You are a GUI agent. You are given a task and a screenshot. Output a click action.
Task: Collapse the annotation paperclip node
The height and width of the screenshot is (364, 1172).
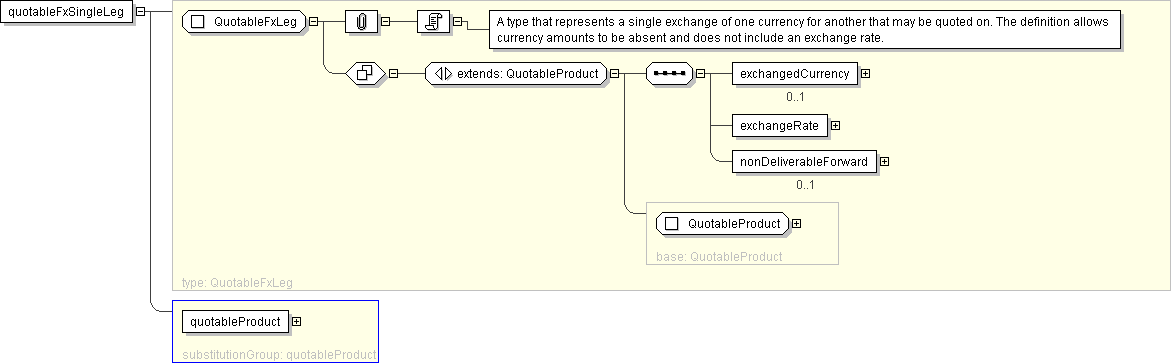[386, 22]
